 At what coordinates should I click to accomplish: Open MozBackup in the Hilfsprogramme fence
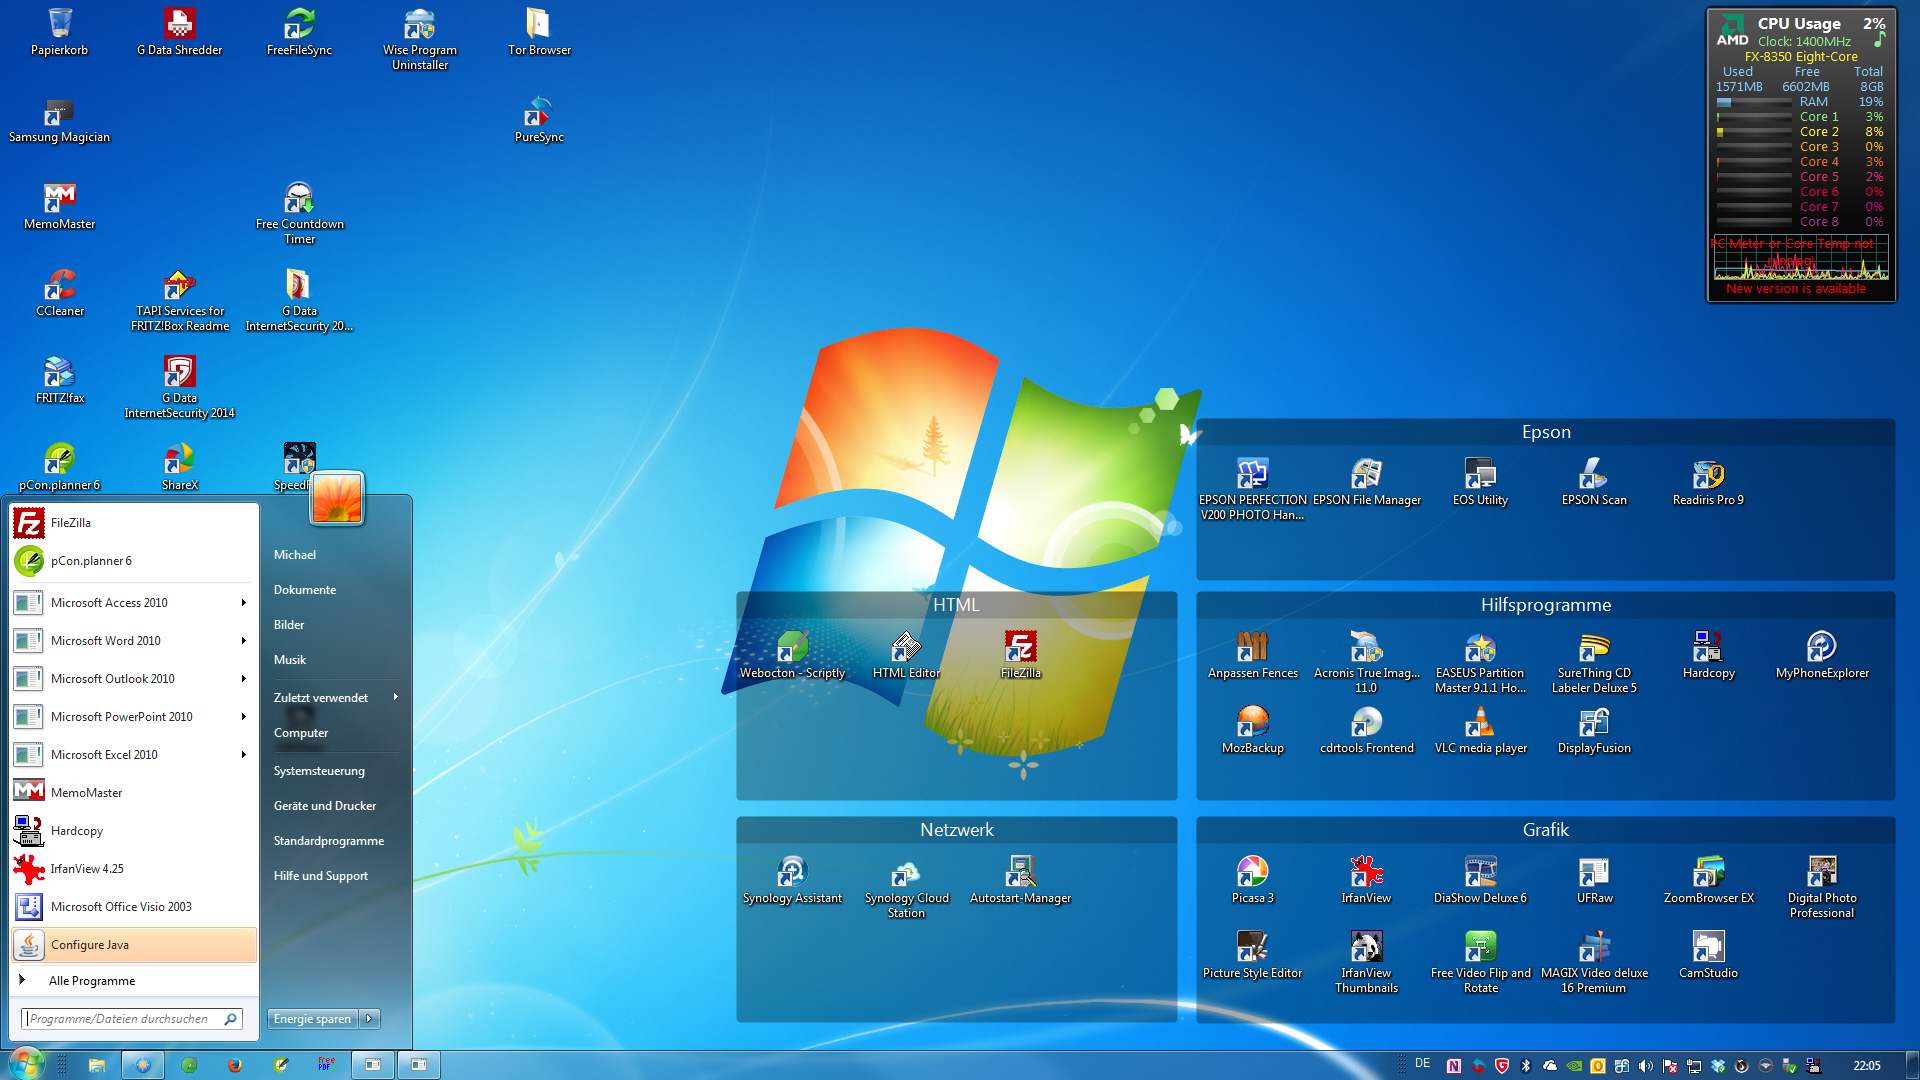(x=1252, y=730)
